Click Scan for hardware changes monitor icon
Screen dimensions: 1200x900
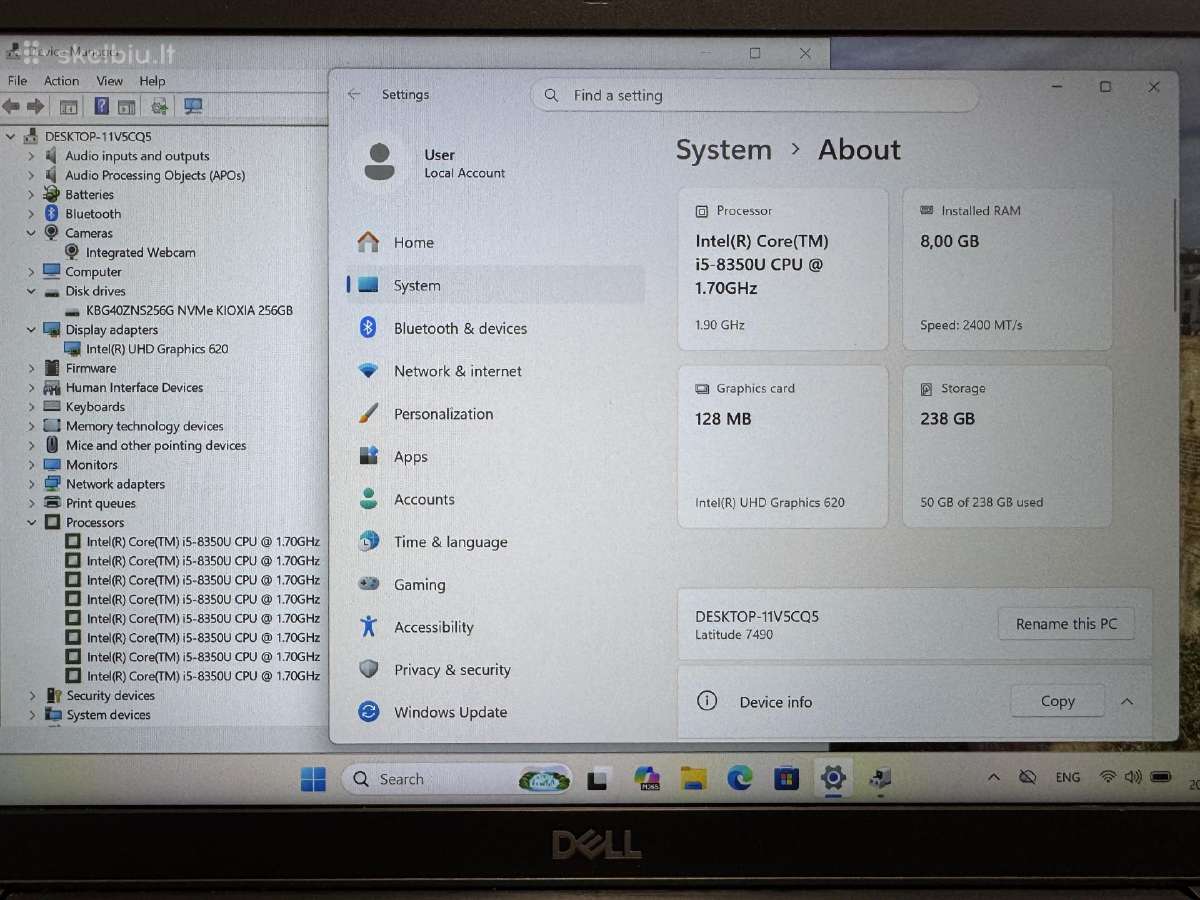(x=193, y=106)
